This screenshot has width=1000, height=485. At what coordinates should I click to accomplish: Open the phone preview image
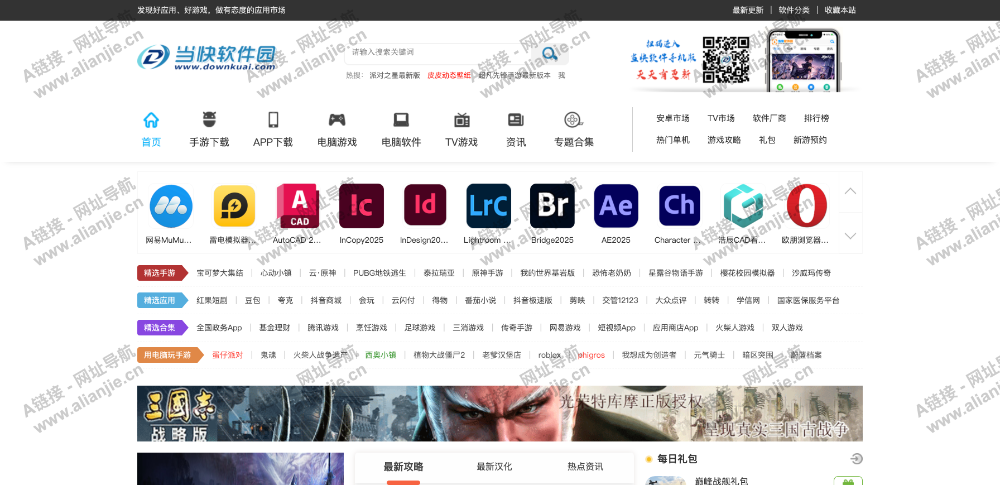(x=804, y=61)
